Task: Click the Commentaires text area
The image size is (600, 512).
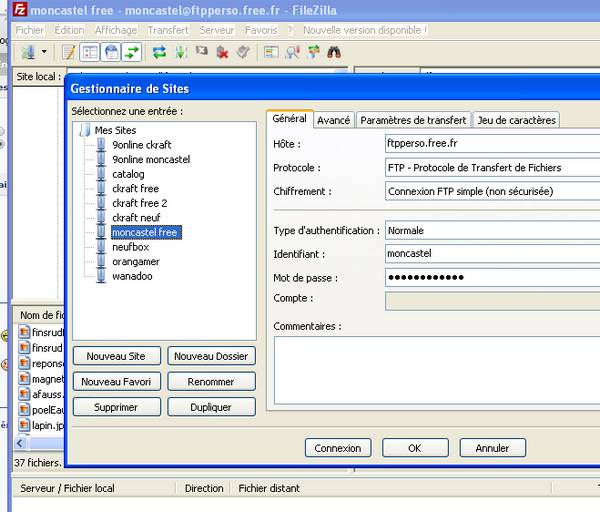Action: pyautogui.click(x=437, y=370)
